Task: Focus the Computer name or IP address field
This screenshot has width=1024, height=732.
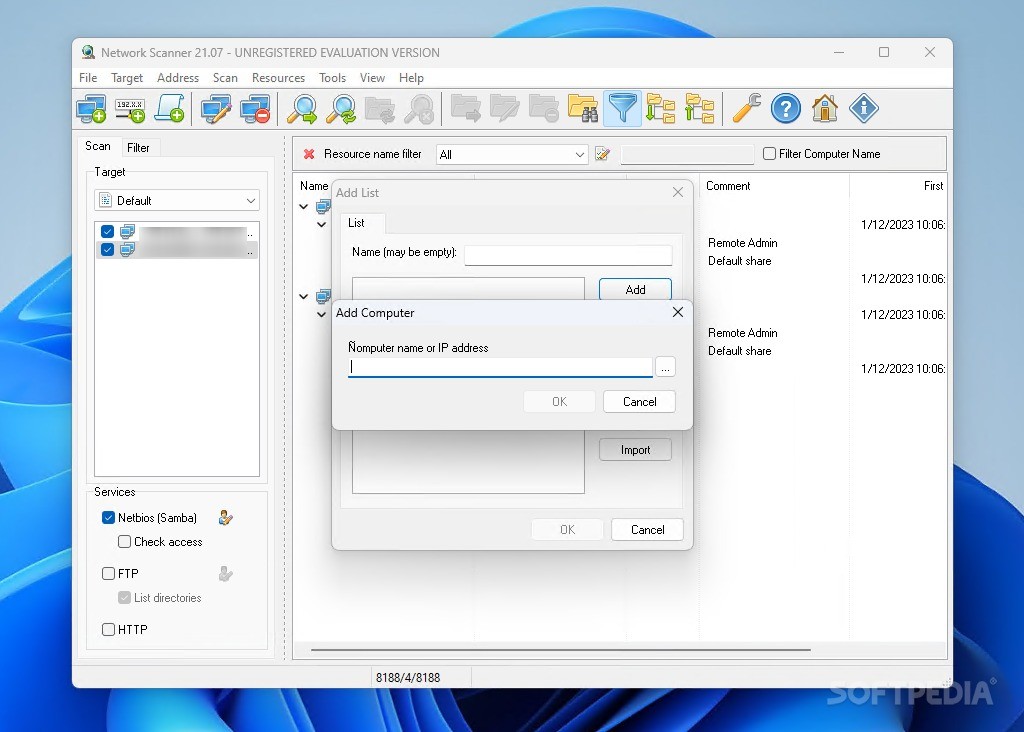Action: point(500,367)
